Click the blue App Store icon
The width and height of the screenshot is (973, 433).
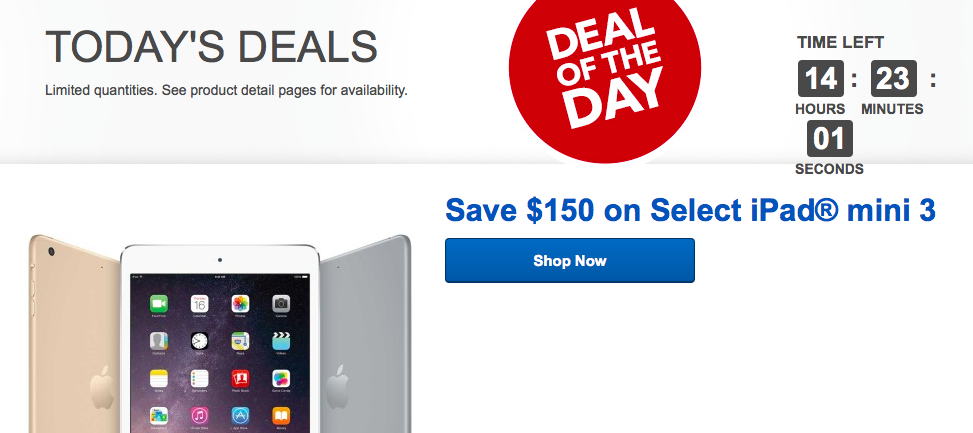pyautogui.click(x=240, y=416)
